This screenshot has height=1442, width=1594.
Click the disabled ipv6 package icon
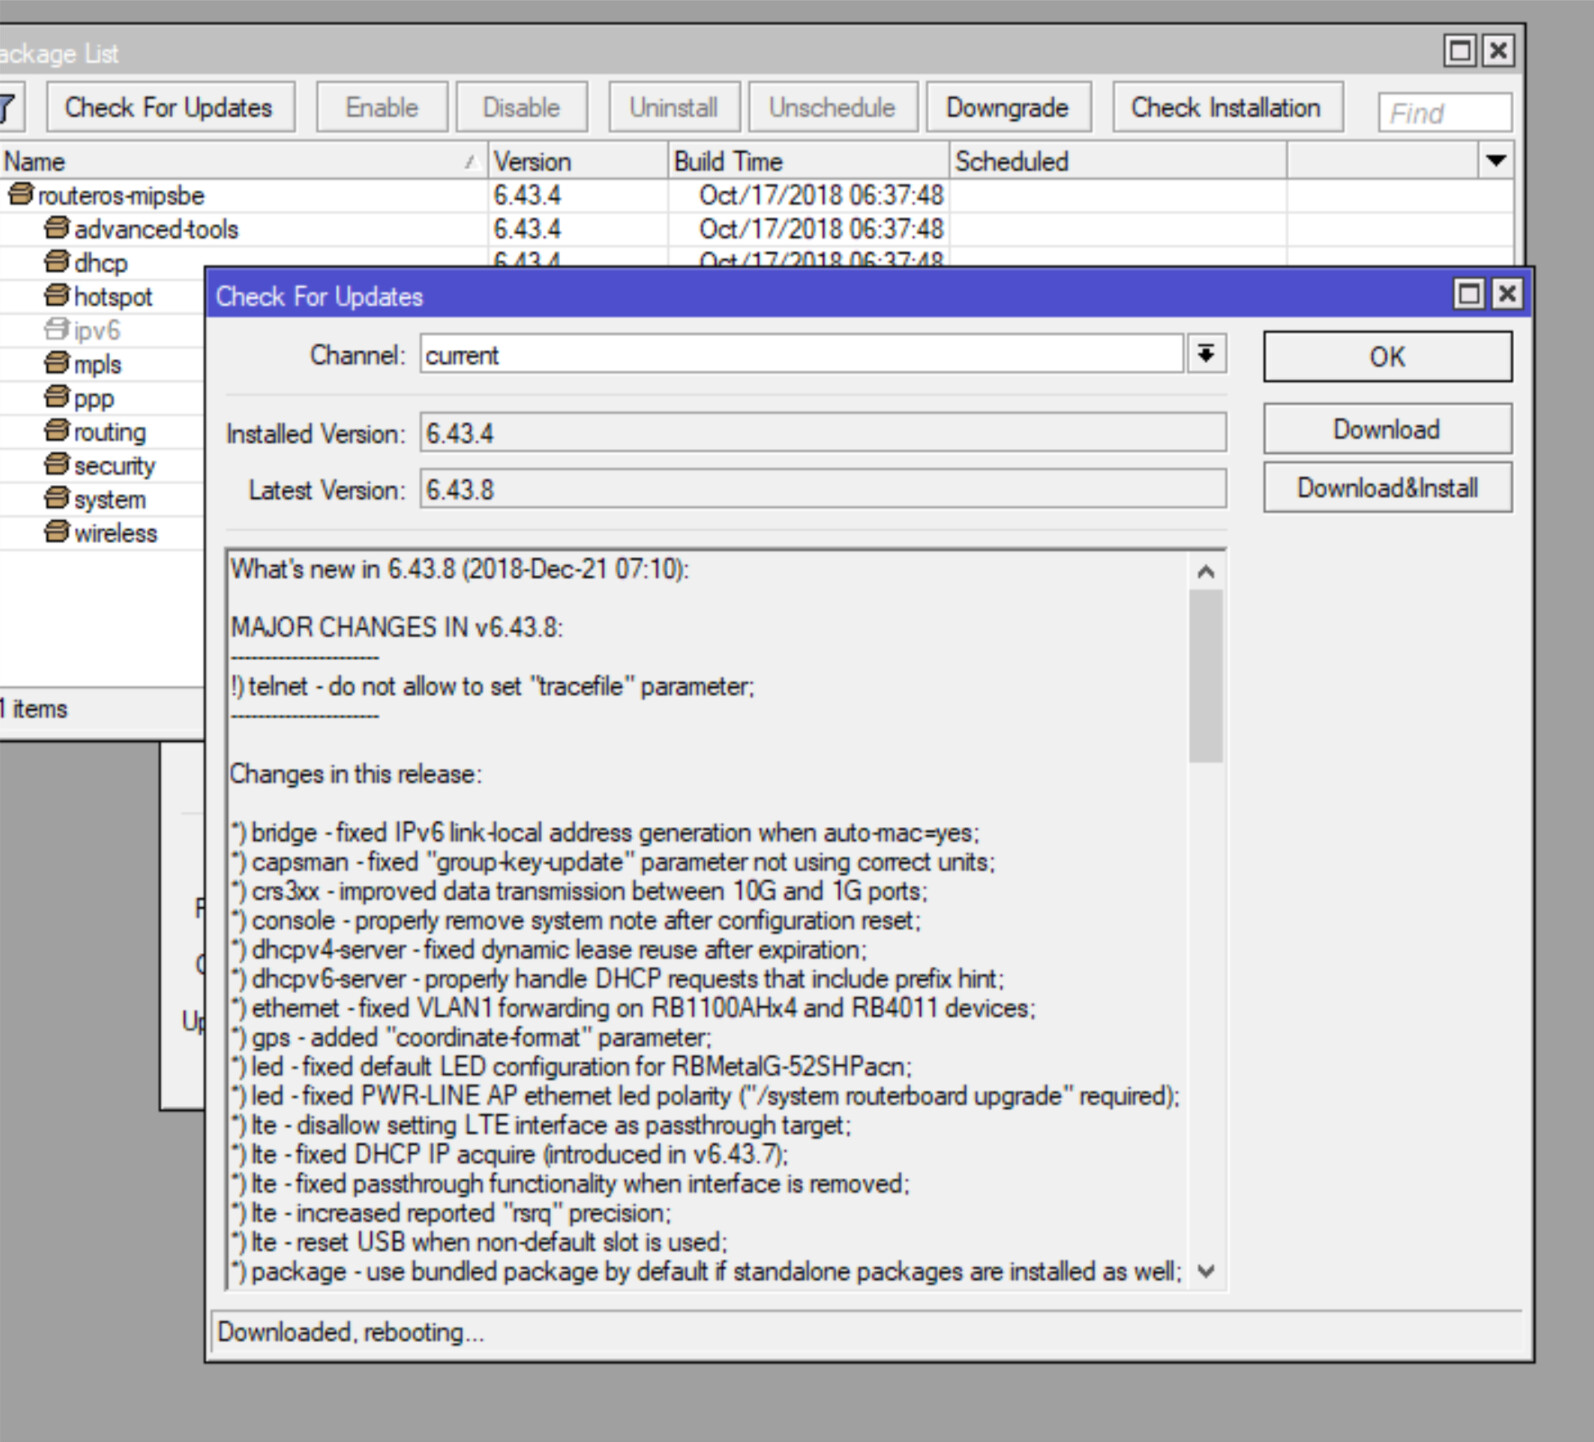coord(57,329)
